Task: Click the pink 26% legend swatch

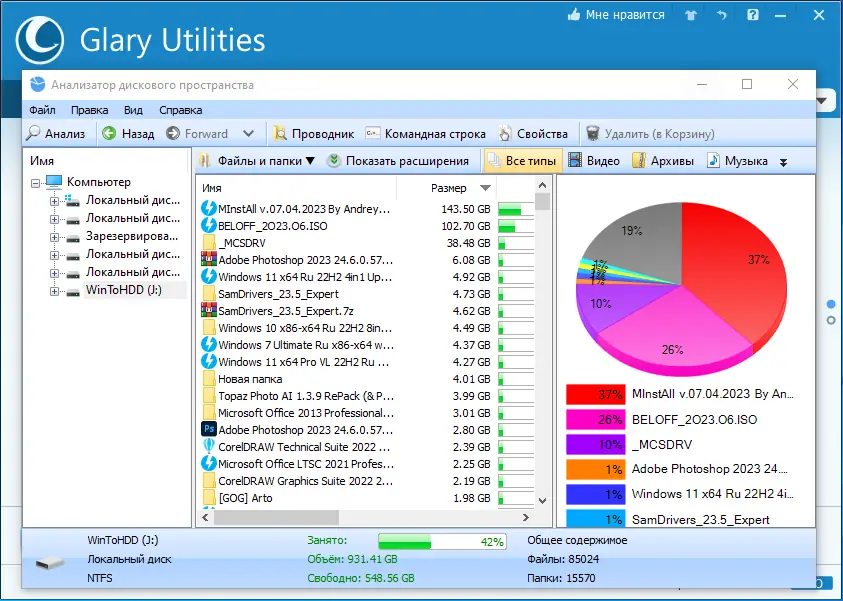Action: pyautogui.click(x=595, y=419)
